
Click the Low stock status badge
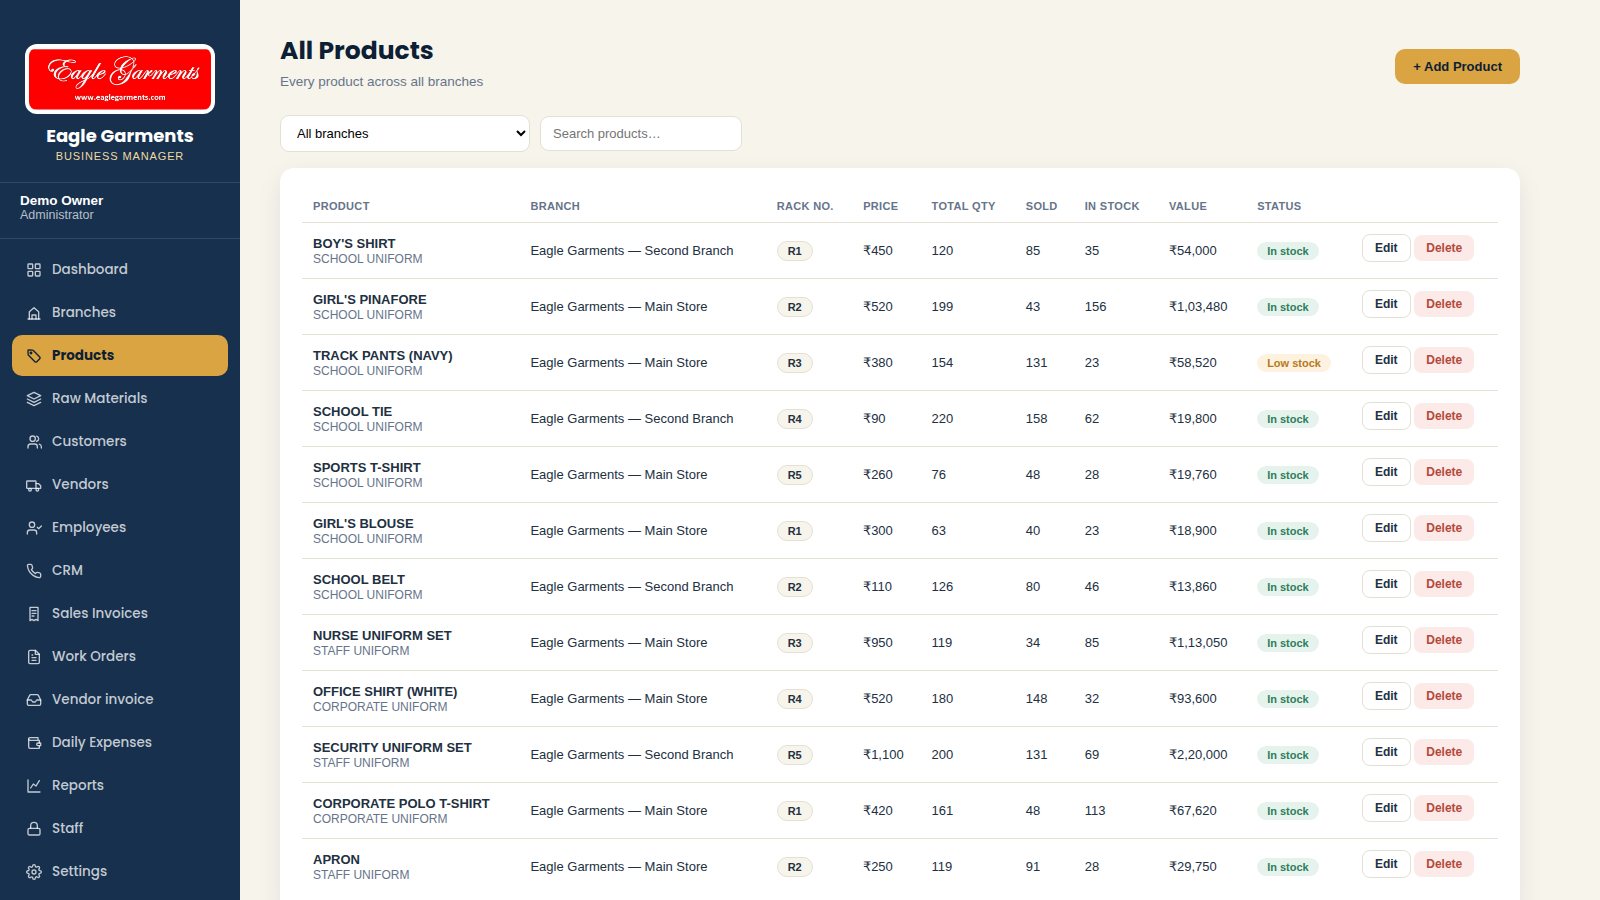coord(1293,363)
